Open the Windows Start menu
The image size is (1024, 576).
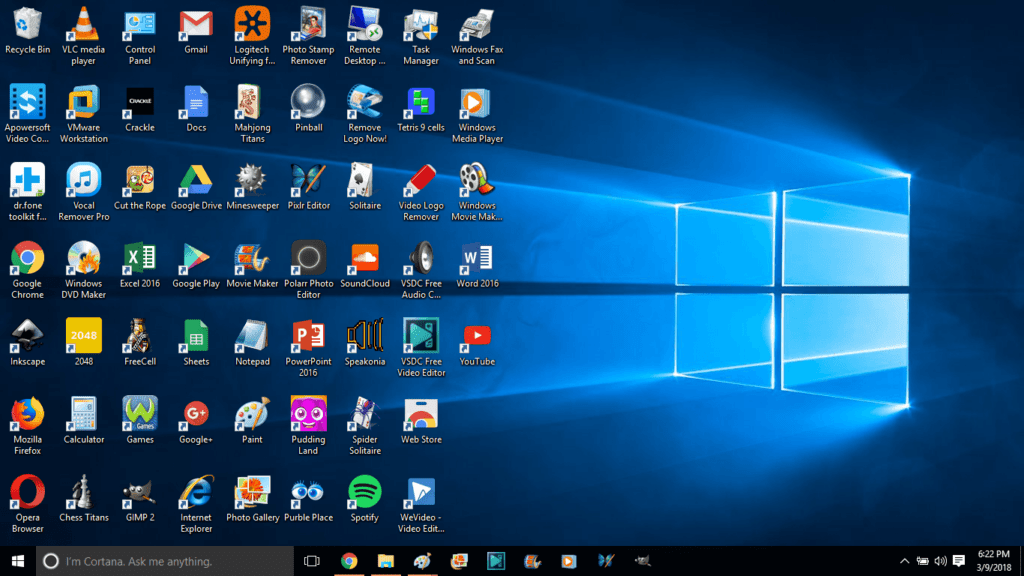click(18, 561)
